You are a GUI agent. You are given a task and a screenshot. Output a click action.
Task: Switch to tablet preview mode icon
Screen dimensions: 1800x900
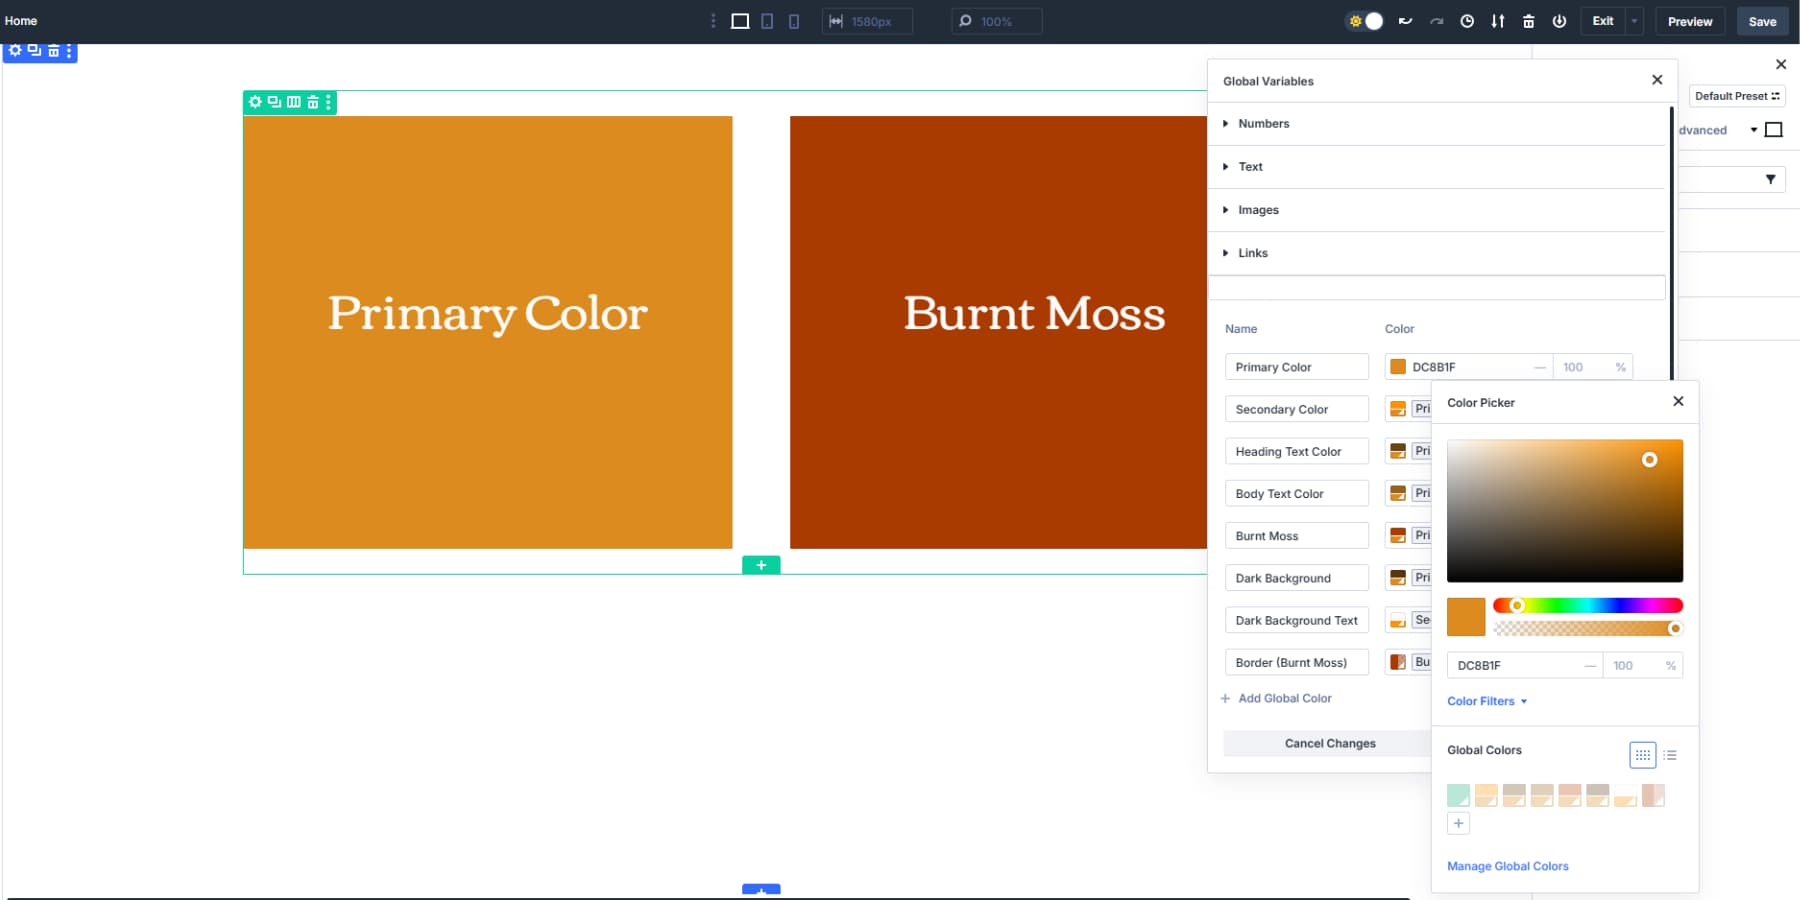pyautogui.click(x=767, y=20)
